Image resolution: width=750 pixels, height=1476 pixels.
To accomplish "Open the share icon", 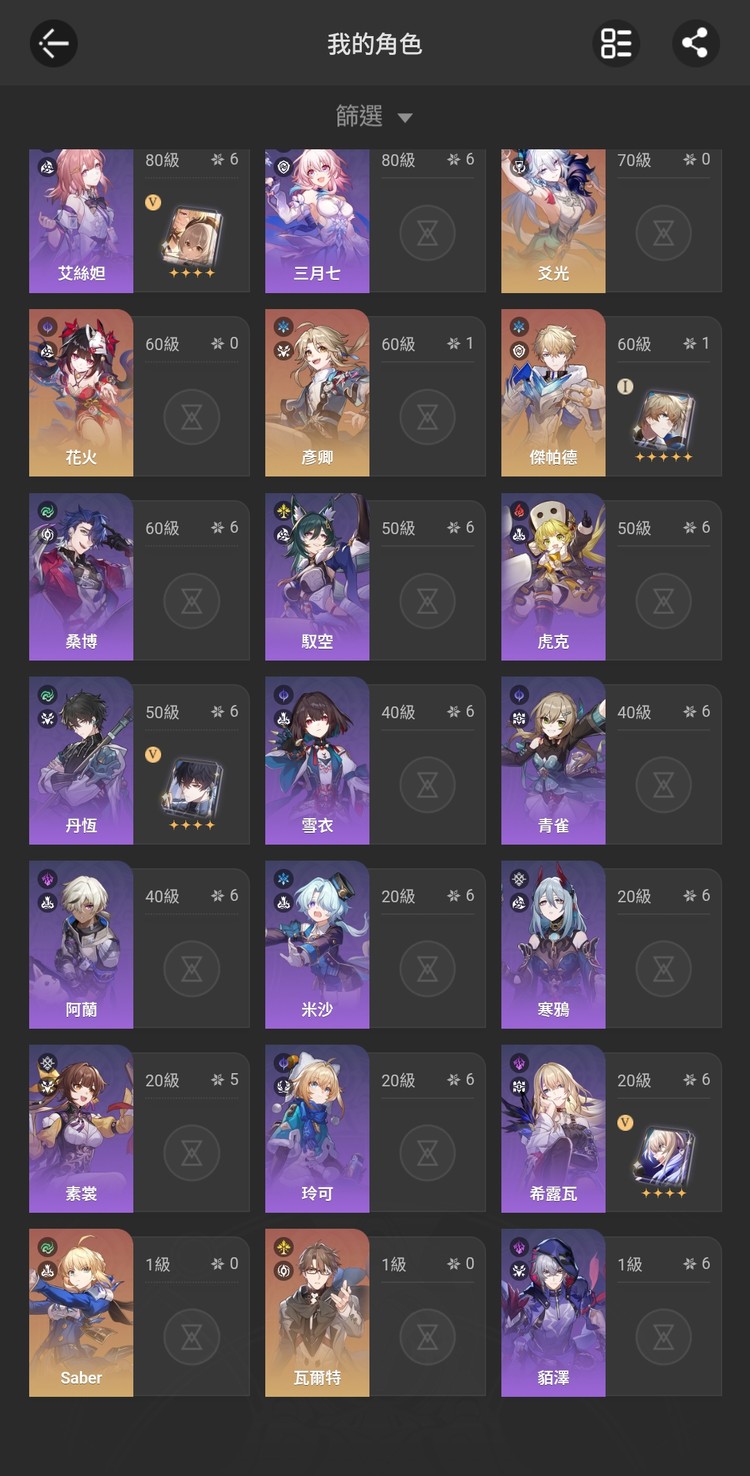I will click(695, 43).
